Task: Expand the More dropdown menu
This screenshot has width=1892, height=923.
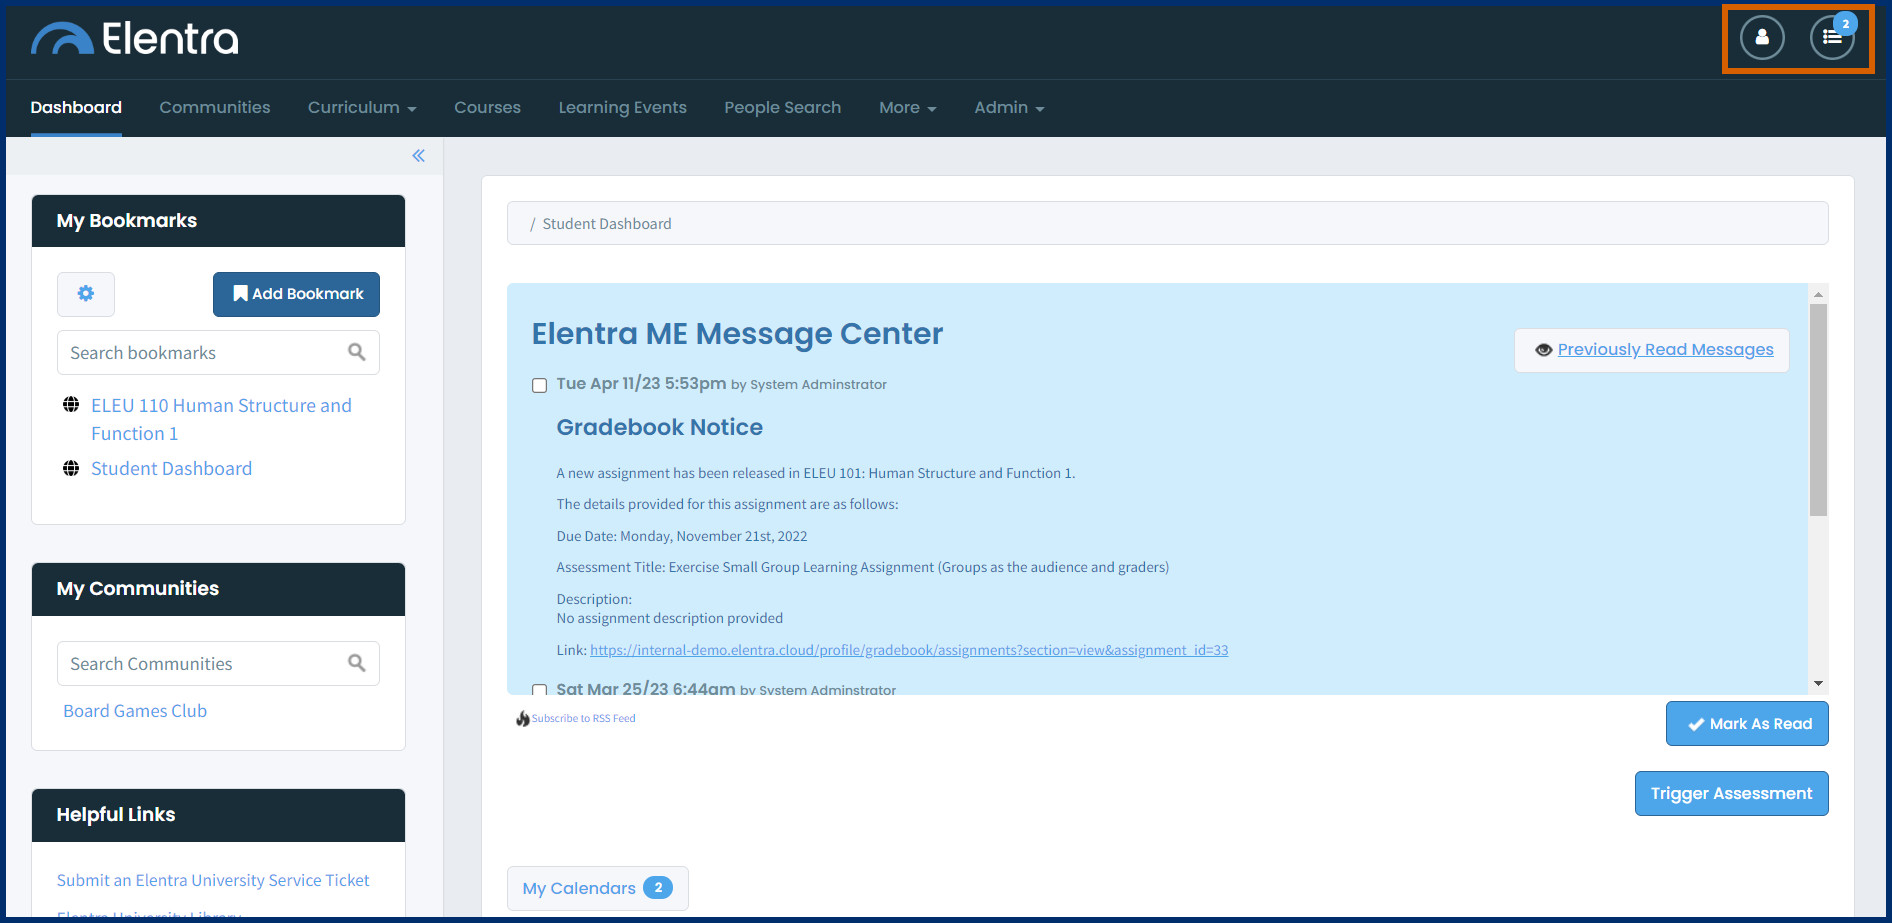Action: pos(907,108)
